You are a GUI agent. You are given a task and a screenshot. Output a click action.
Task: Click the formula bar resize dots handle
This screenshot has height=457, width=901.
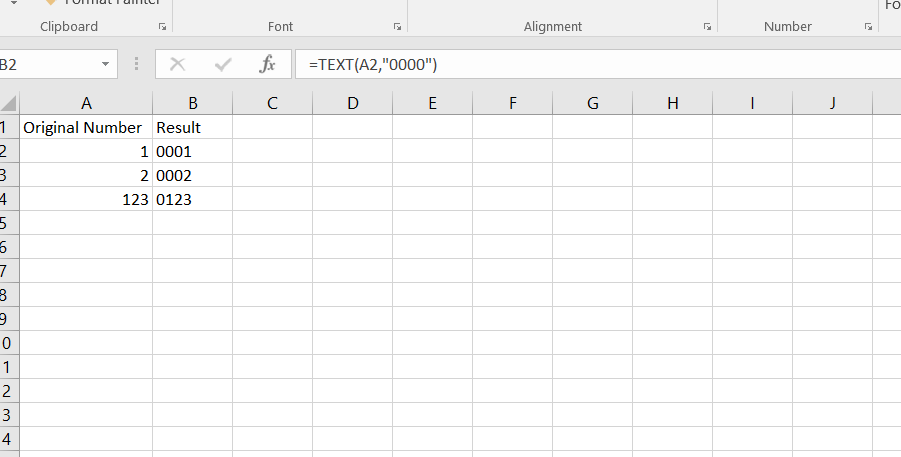tap(136, 65)
